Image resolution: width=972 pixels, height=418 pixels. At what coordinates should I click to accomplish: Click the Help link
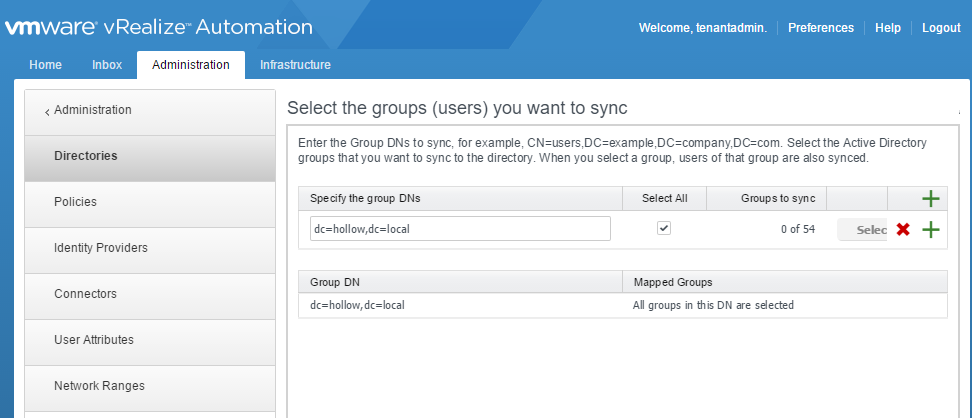[x=887, y=28]
